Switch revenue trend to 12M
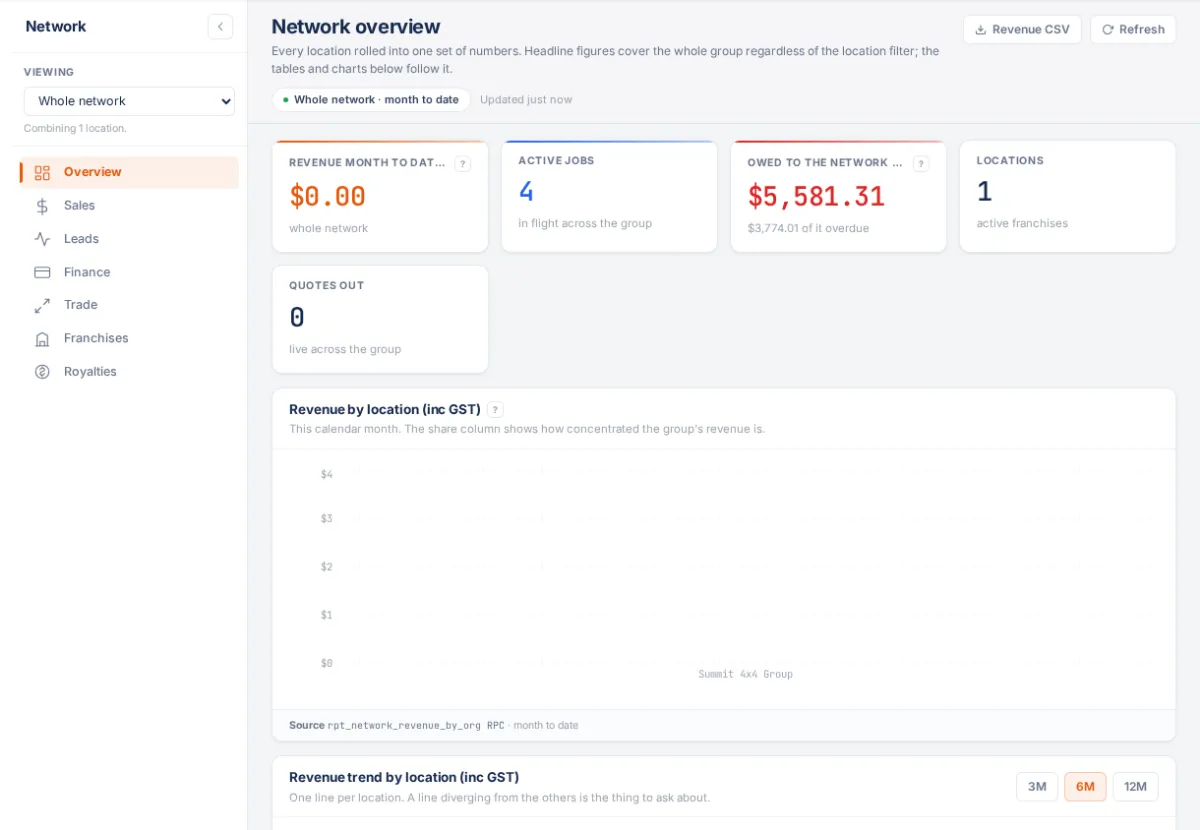1200x830 pixels. (1135, 787)
